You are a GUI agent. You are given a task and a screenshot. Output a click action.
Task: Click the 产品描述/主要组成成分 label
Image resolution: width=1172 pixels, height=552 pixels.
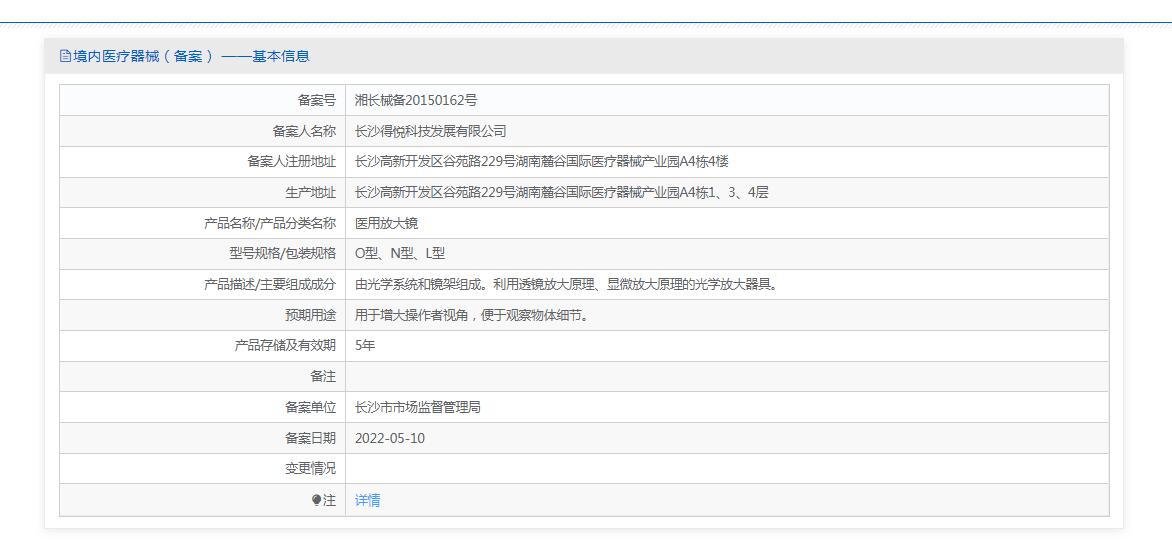[270, 285]
